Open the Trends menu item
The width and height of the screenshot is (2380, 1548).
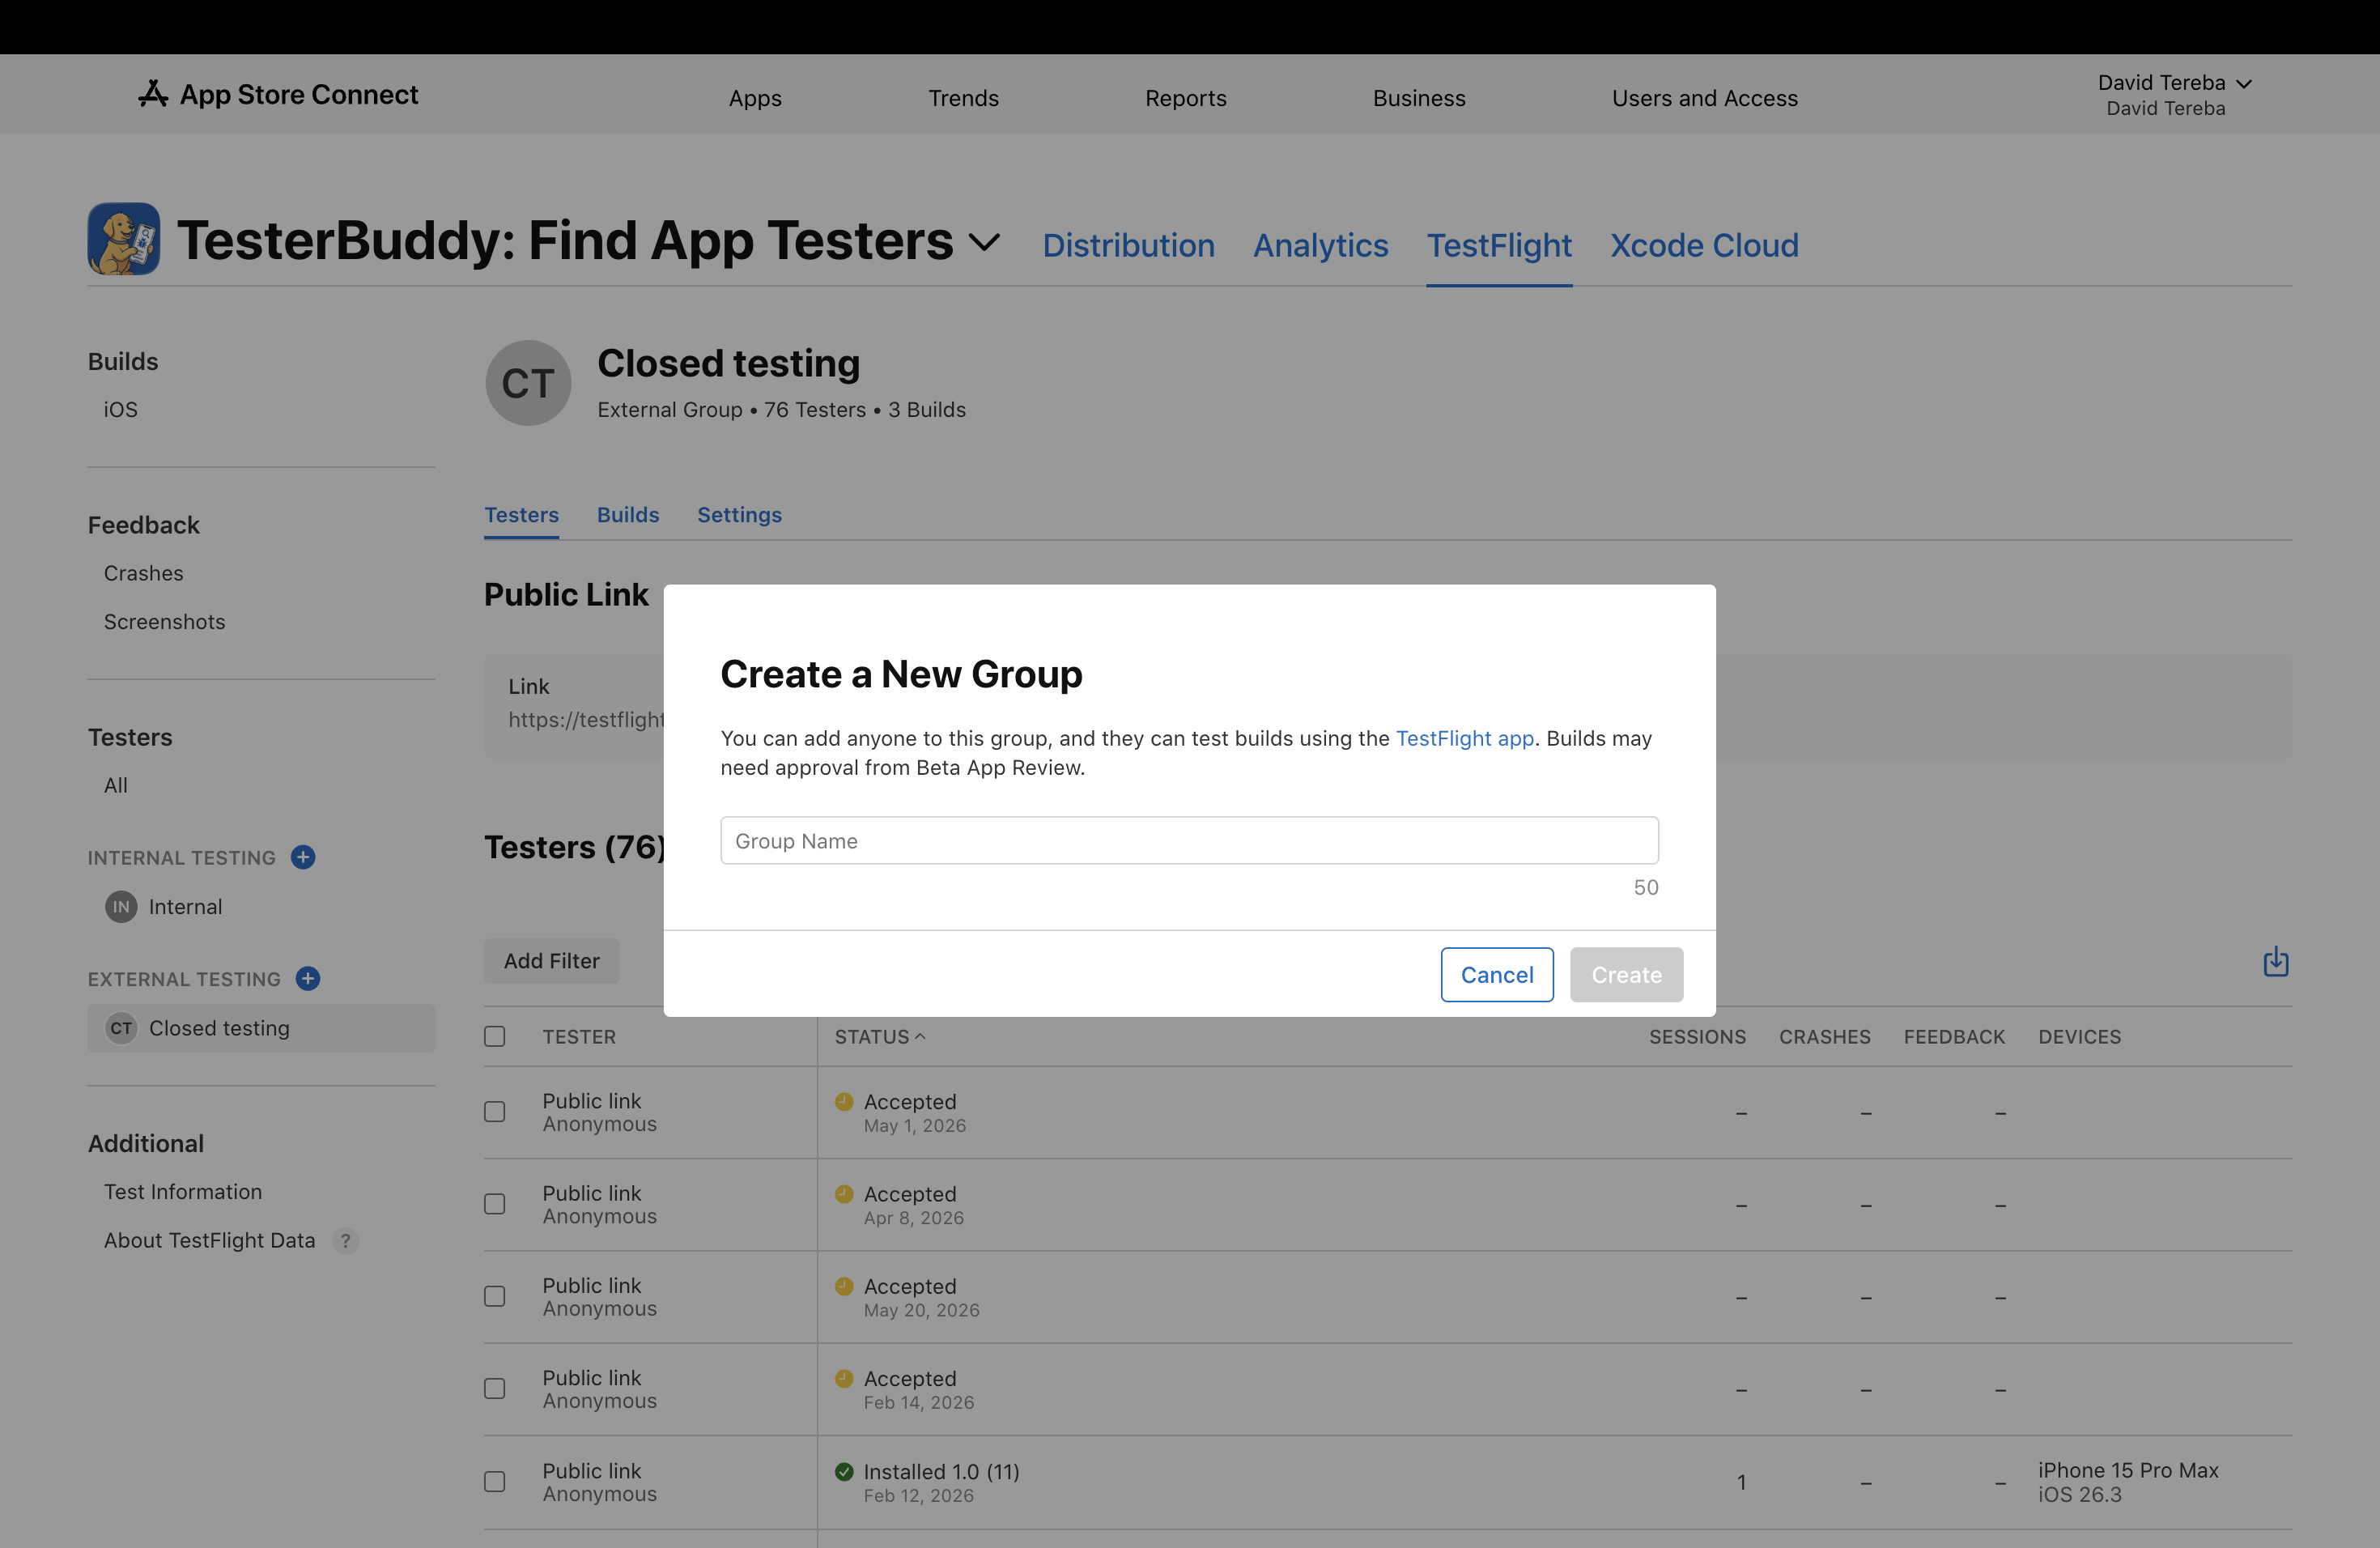tap(963, 98)
